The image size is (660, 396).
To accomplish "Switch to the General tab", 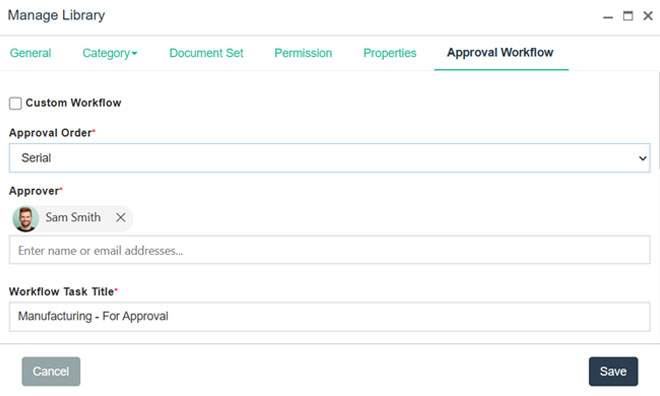I will [30, 53].
